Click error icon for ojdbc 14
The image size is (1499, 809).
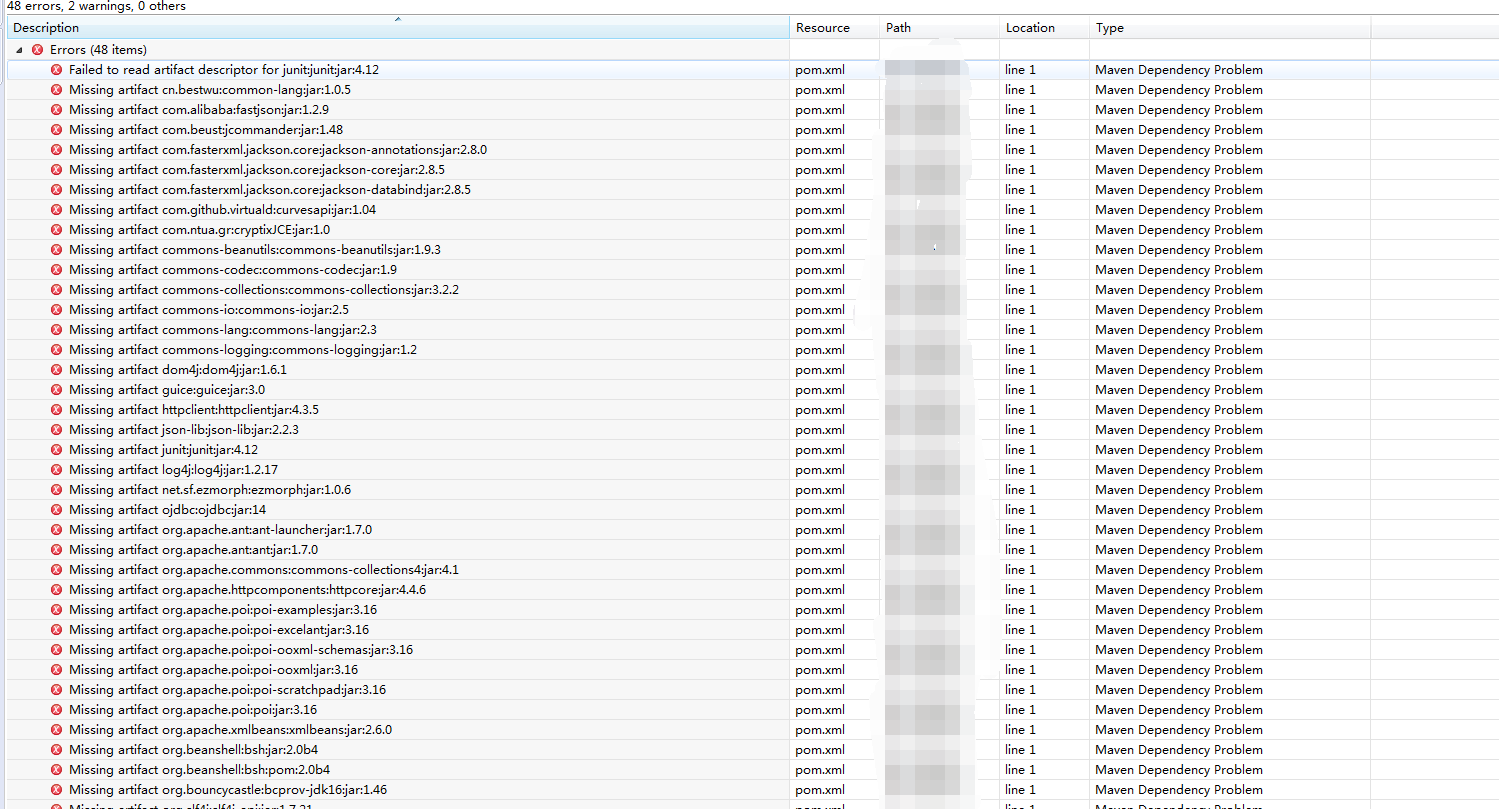click(57, 510)
